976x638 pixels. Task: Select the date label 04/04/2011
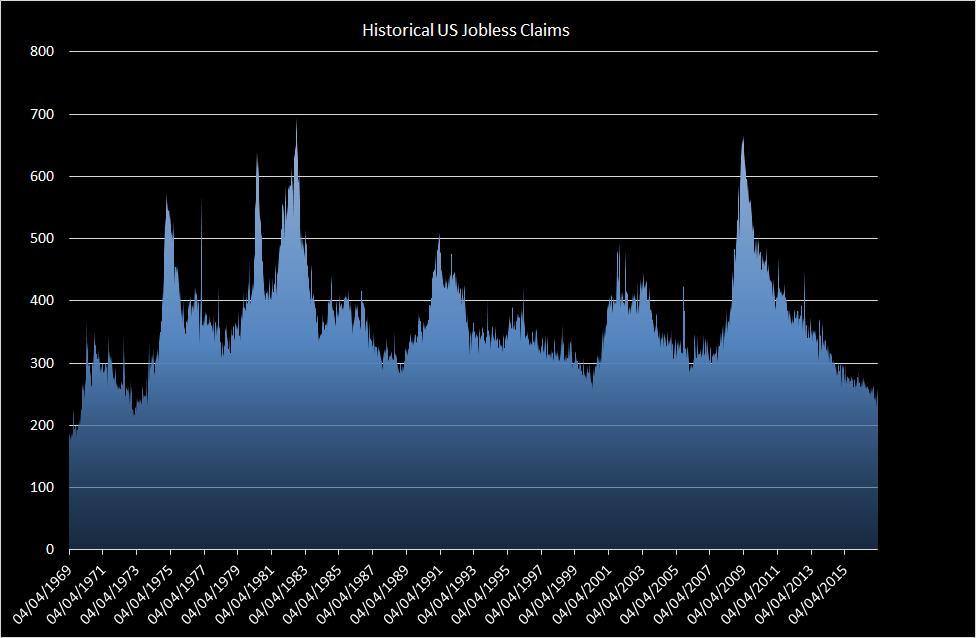click(749, 593)
